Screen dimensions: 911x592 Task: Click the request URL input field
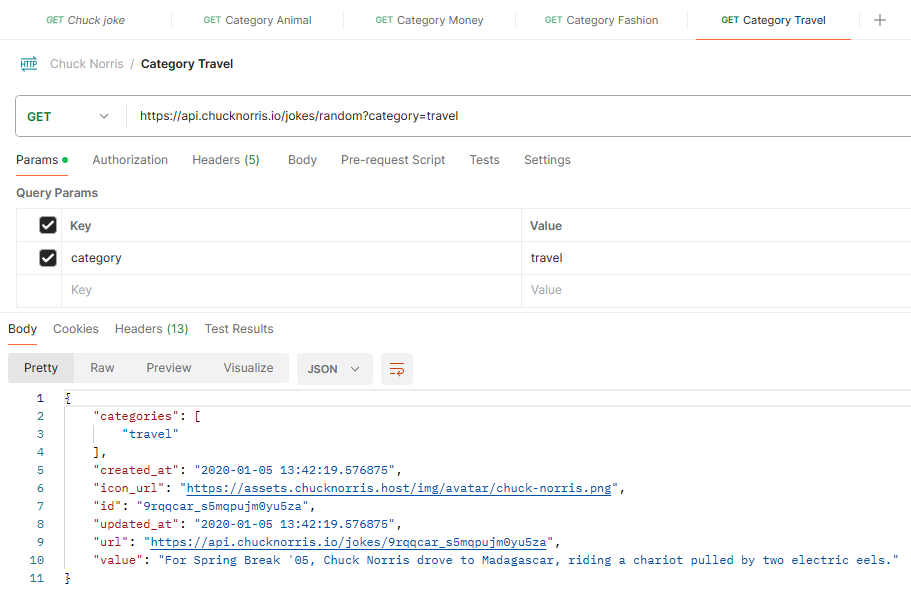(517, 116)
